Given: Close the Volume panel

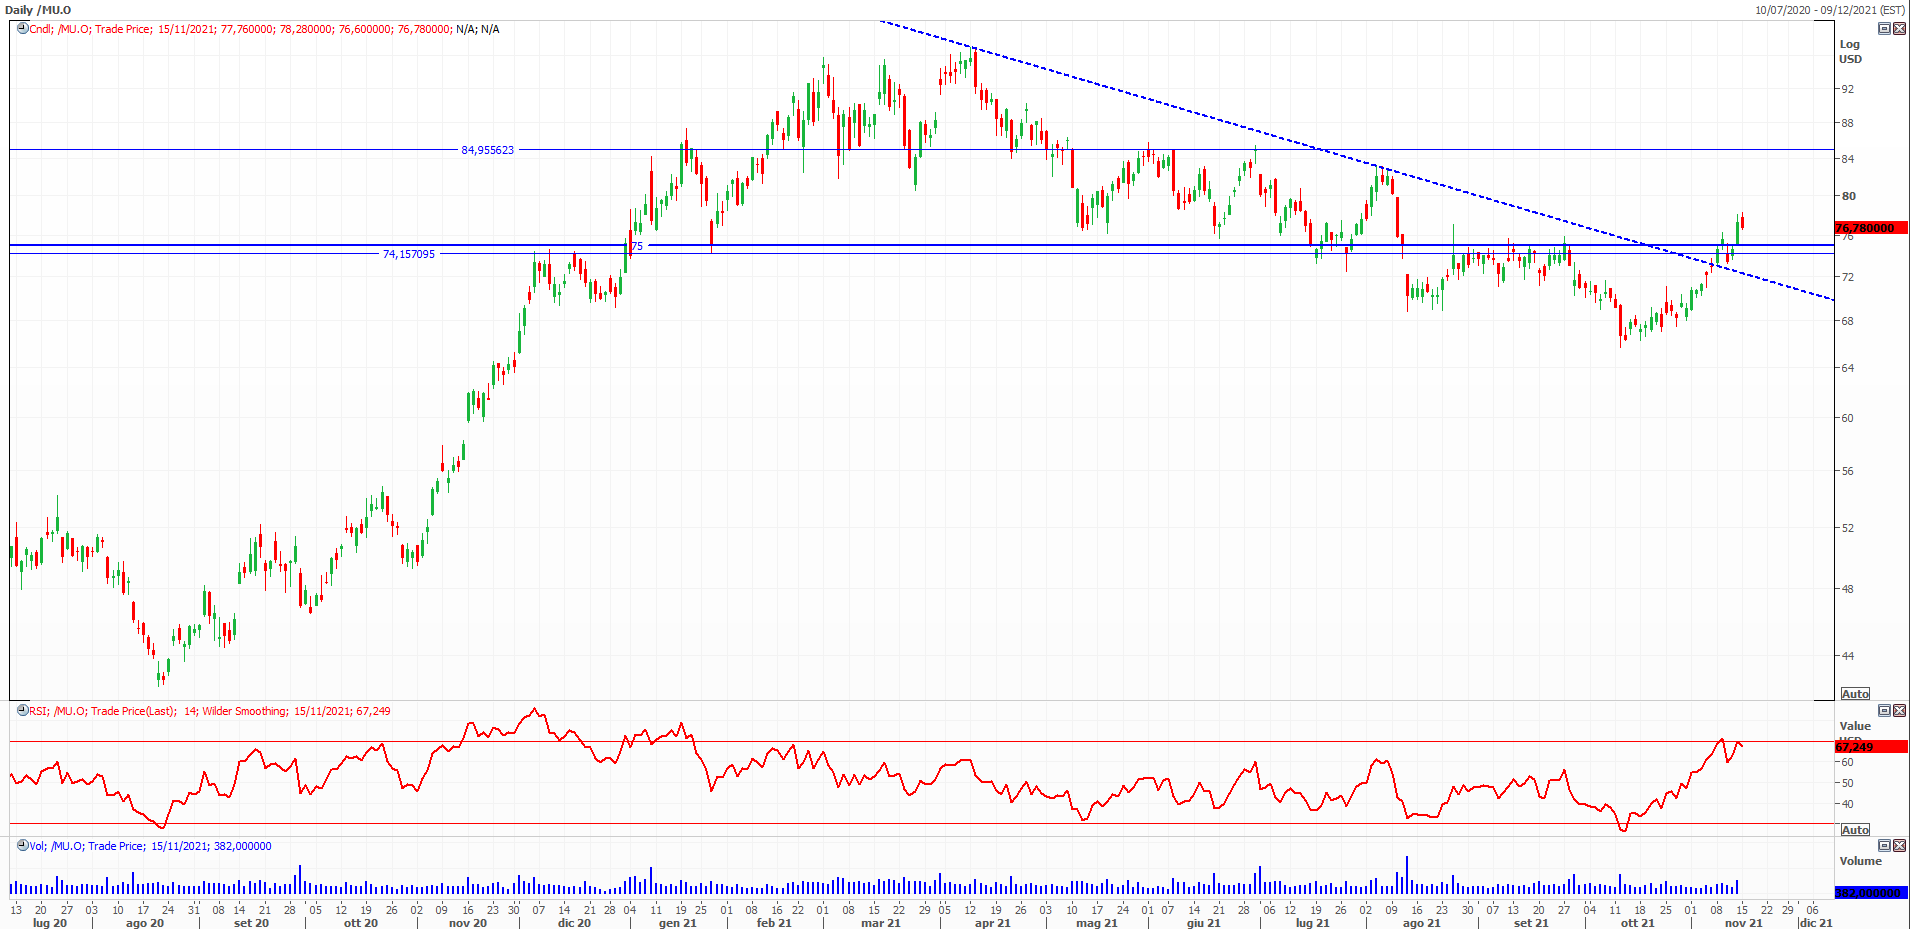Looking at the screenshot, I should point(1899,846).
